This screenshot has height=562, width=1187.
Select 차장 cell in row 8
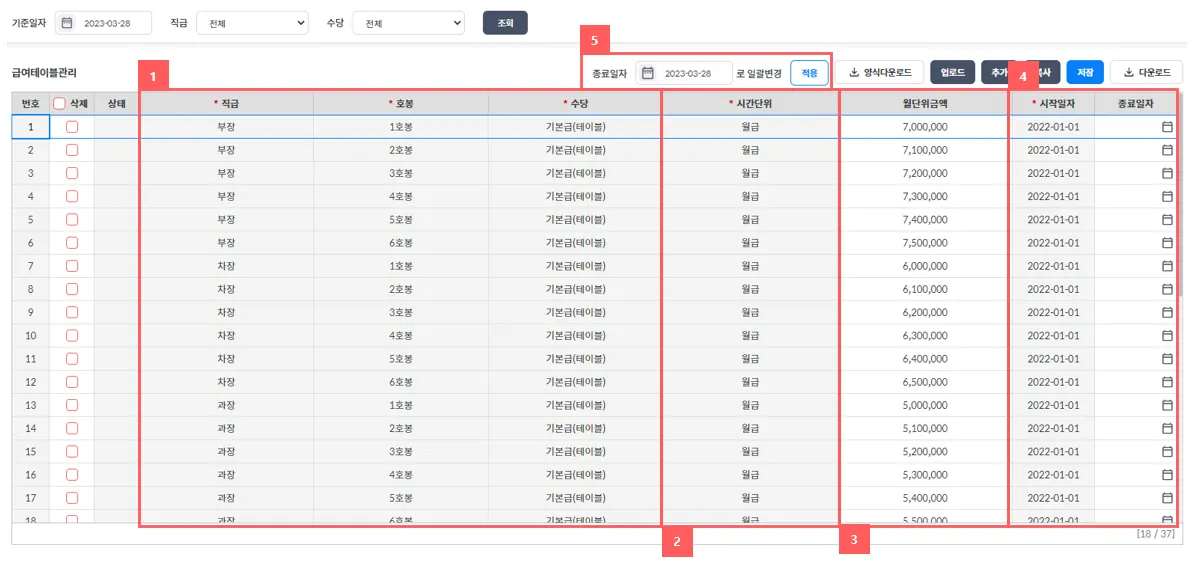[x=226, y=289]
